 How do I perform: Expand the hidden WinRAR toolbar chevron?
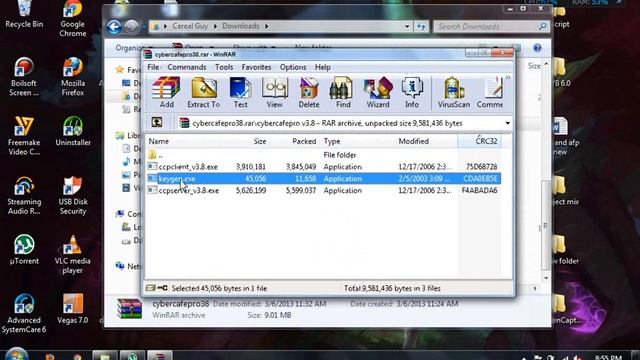pyautogui.click(x=508, y=78)
